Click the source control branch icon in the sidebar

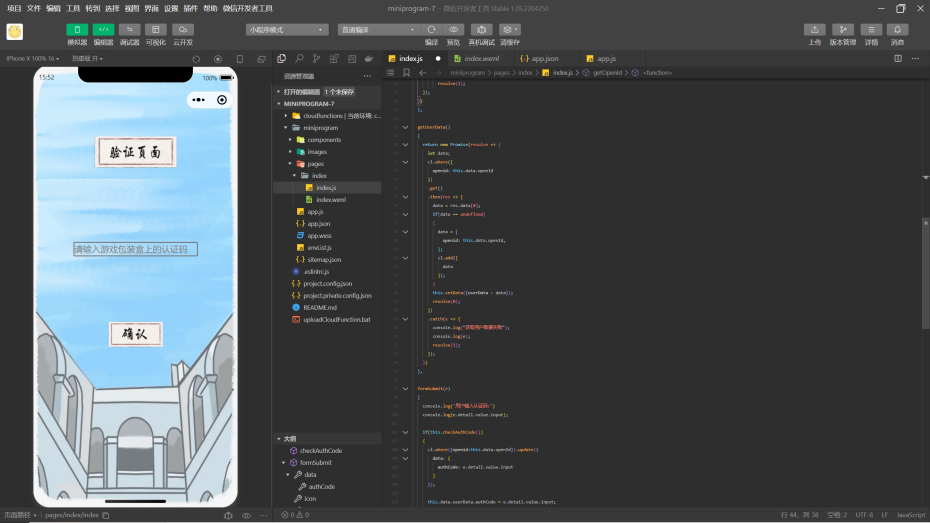pyautogui.click(x=316, y=59)
